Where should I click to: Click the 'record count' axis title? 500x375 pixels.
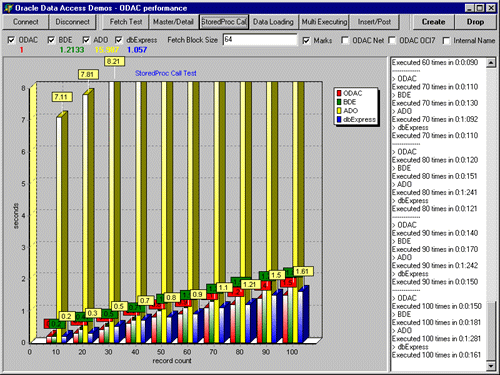point(172,361)
